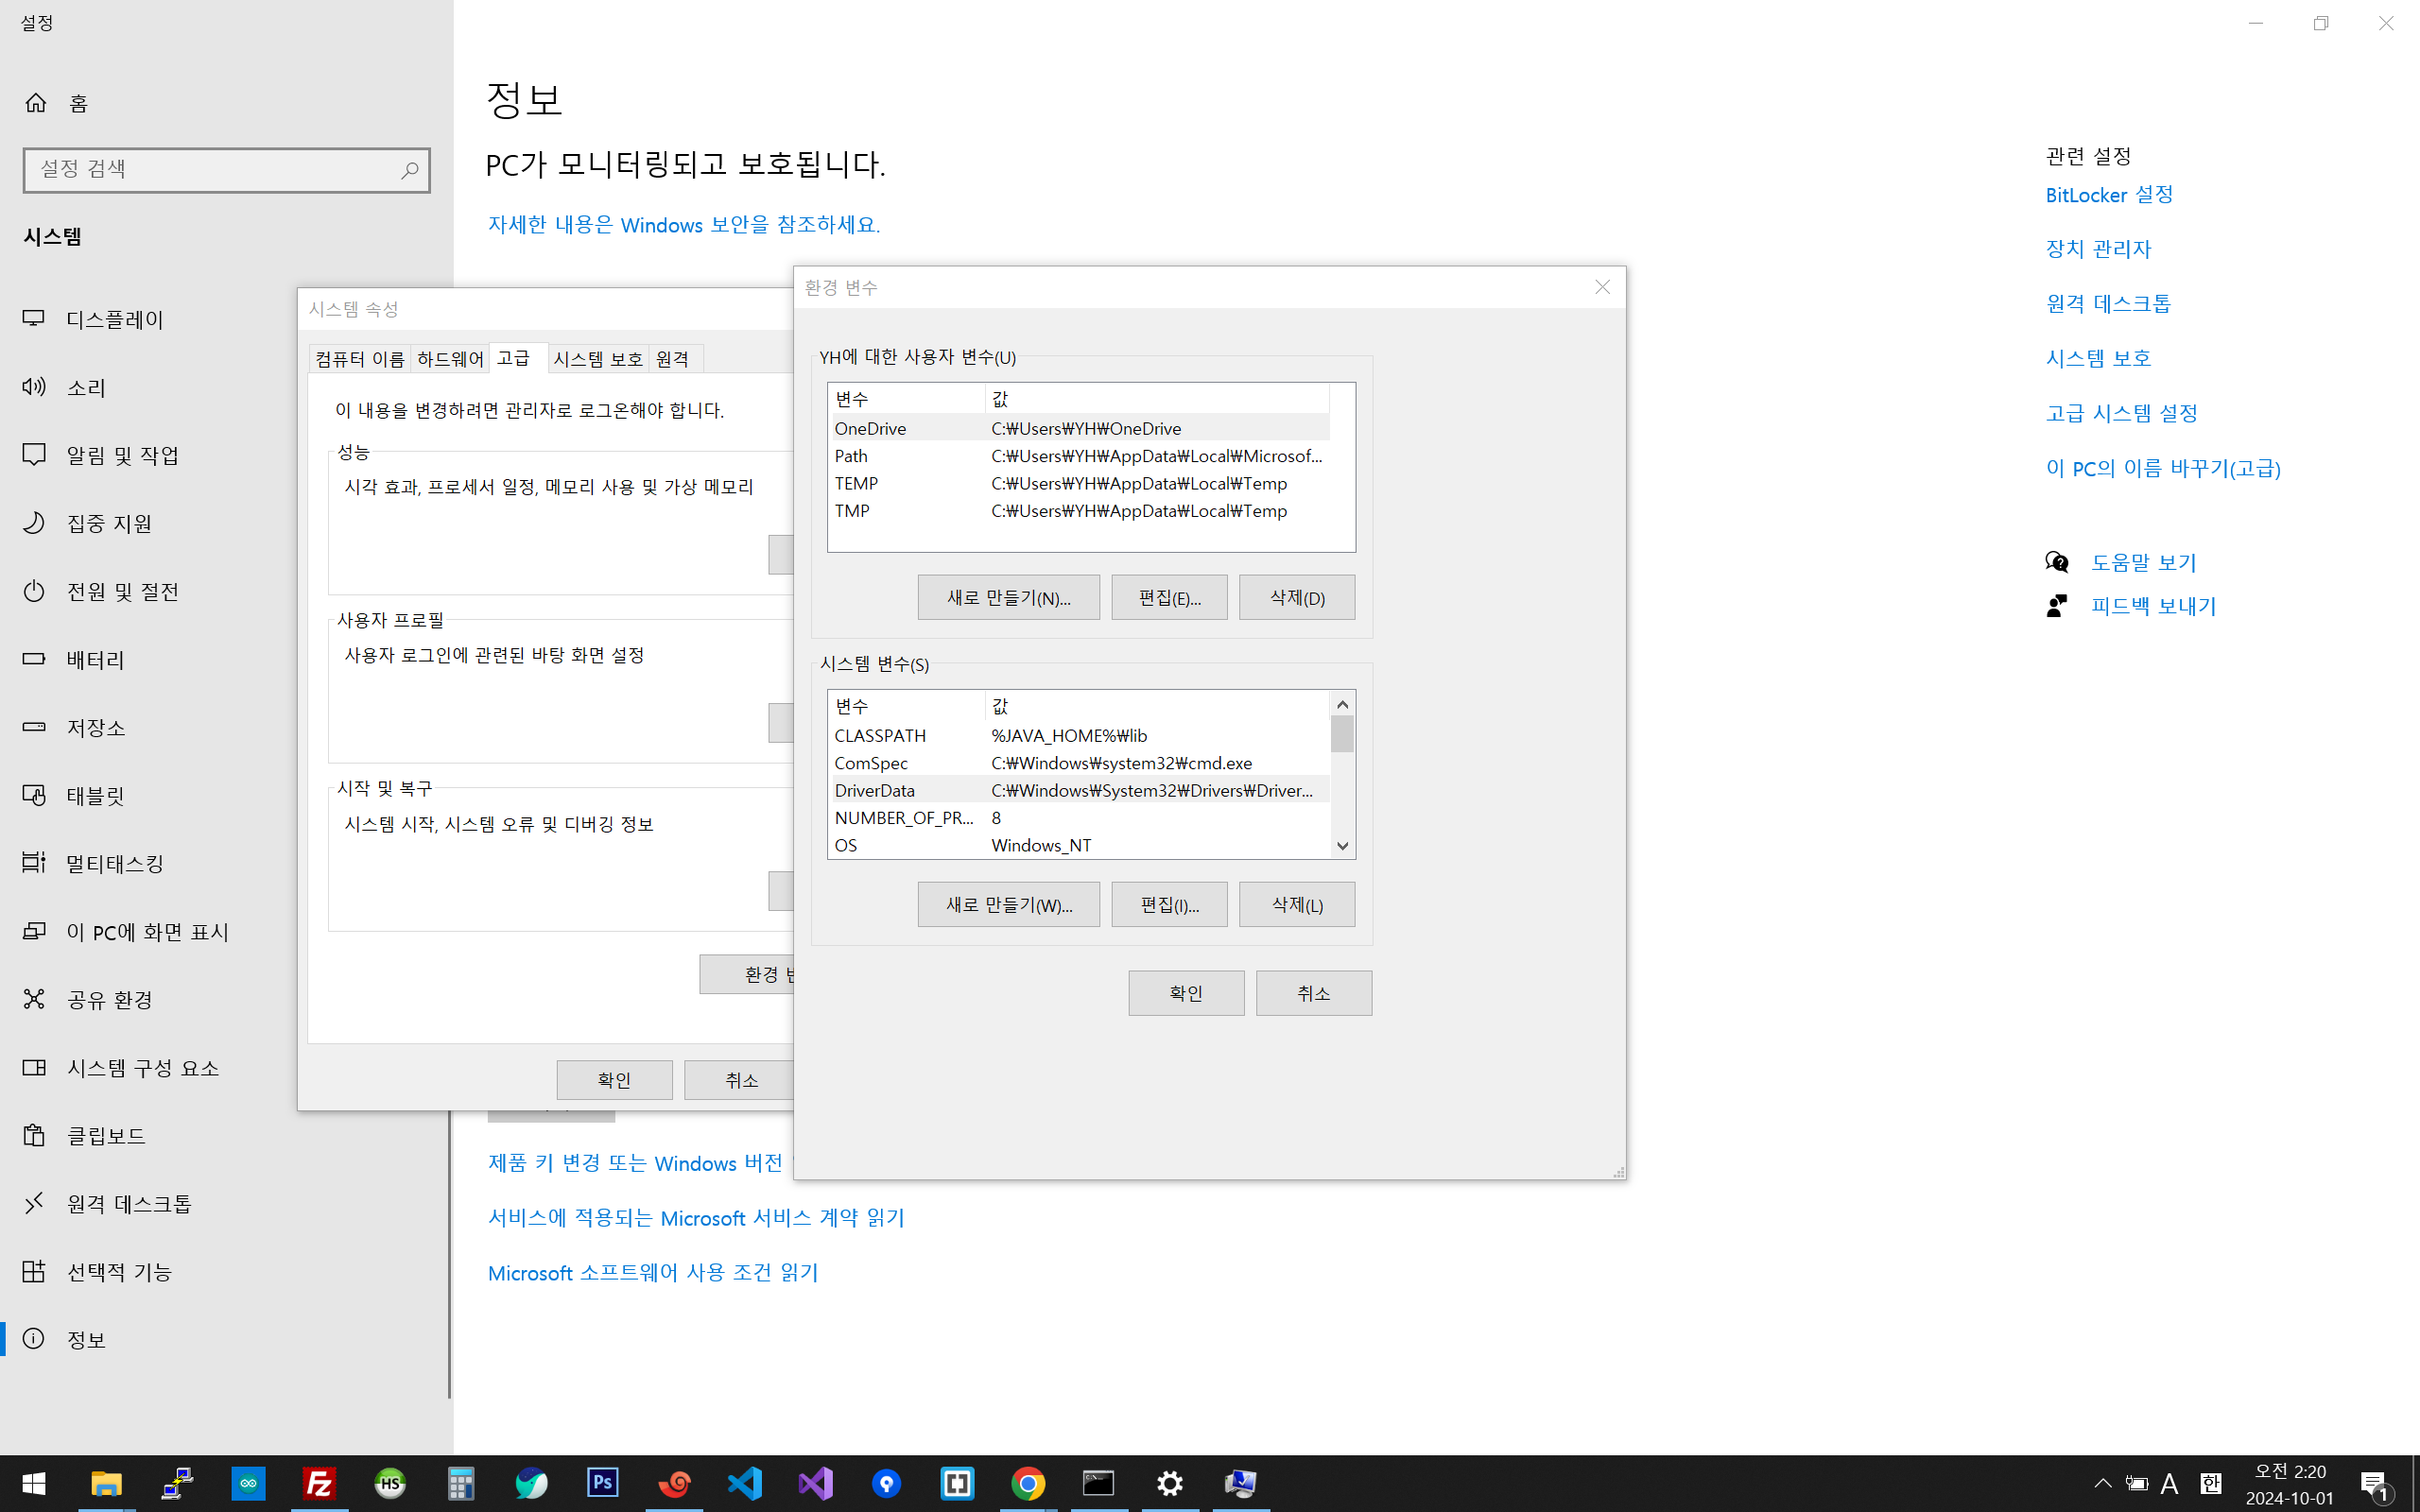Switch to the 시스템 보호 tab
Viewport: 2420px width, 1512px height.
[598, 359]
